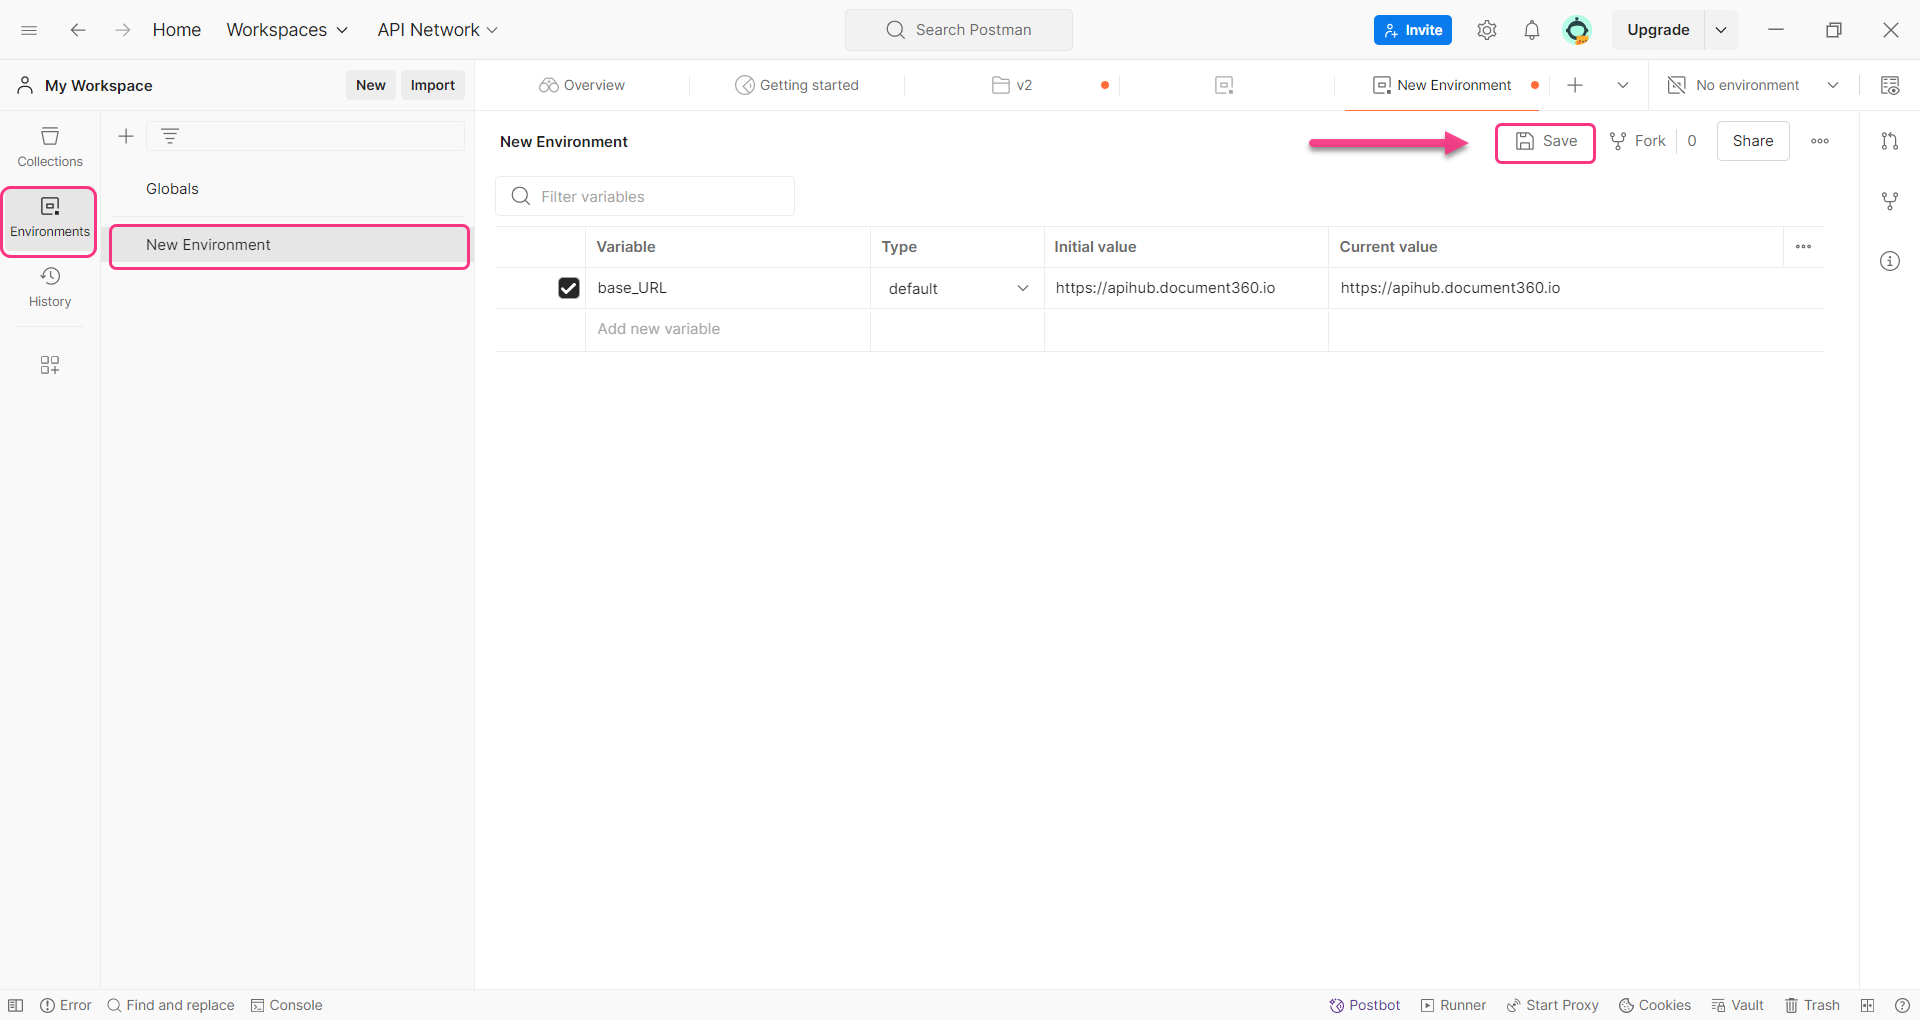Click the Invite button
The height and width of the screenshot is (1020, 1920).
coord(1413,30)
